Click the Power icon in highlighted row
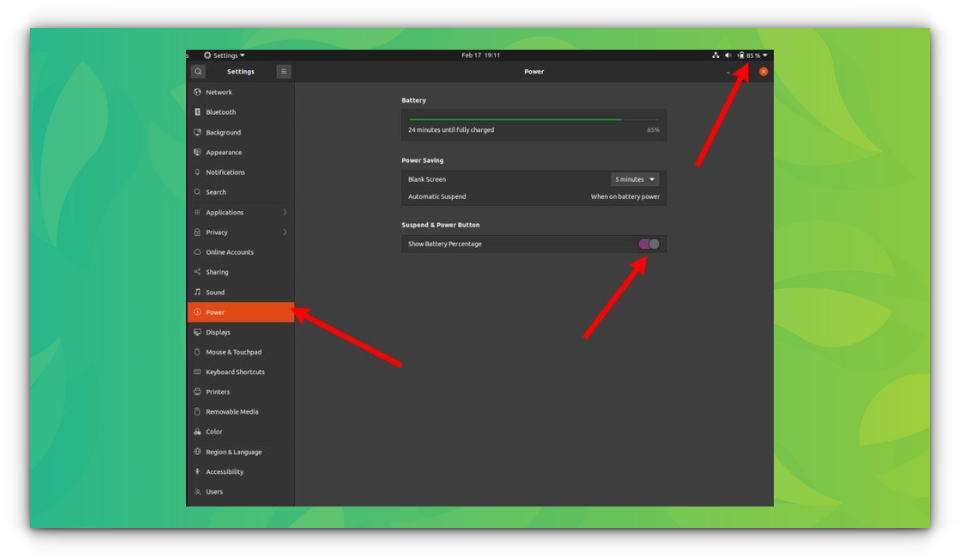 (x=197, y=312)
